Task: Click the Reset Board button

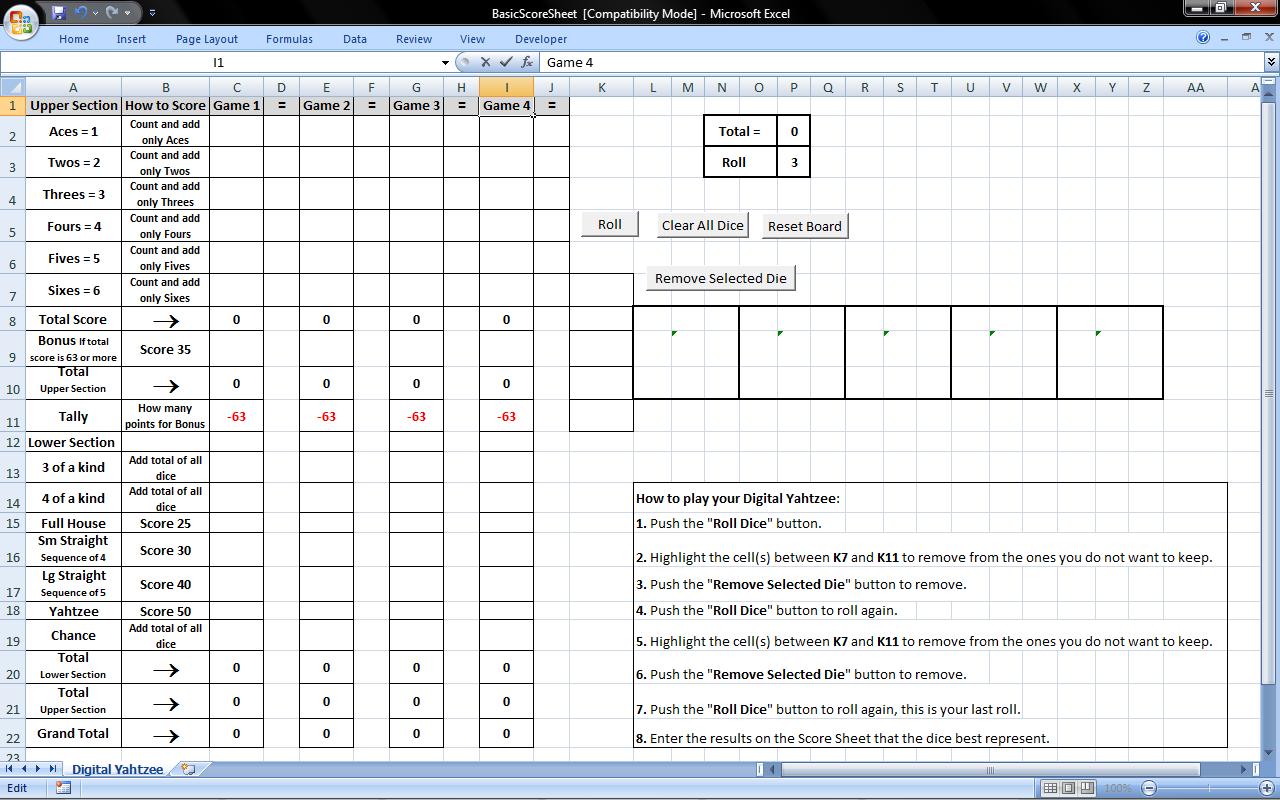Action: [x=805, y=227]
